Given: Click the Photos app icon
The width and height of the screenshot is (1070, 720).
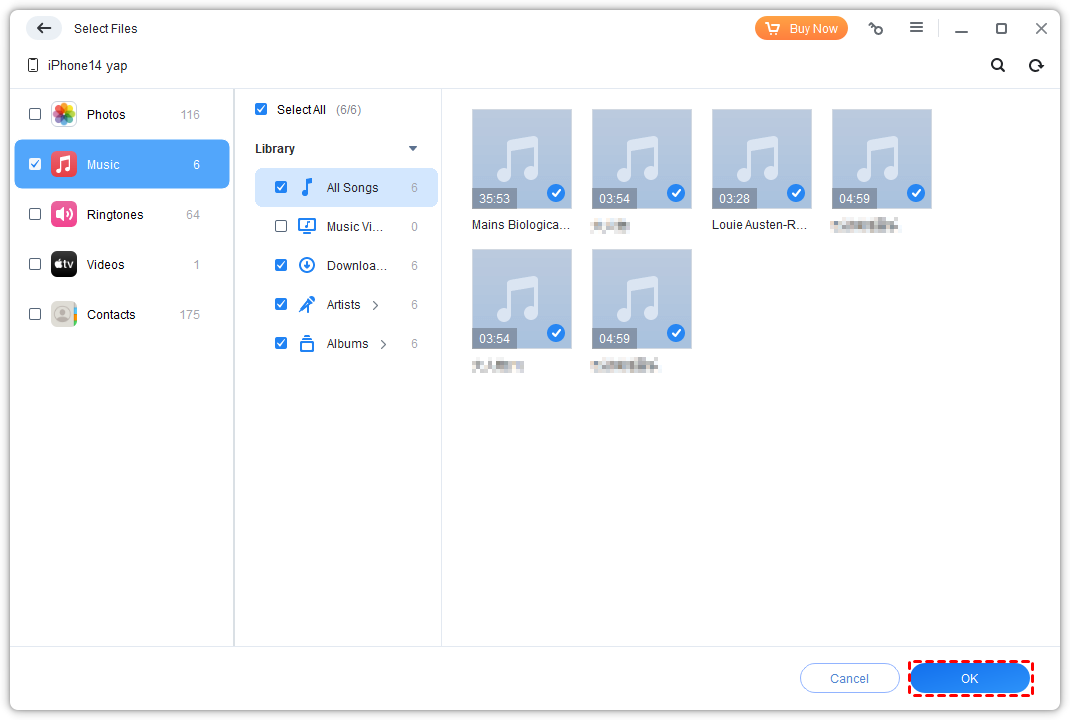Looking at the screenshot, I should point(64,114).
